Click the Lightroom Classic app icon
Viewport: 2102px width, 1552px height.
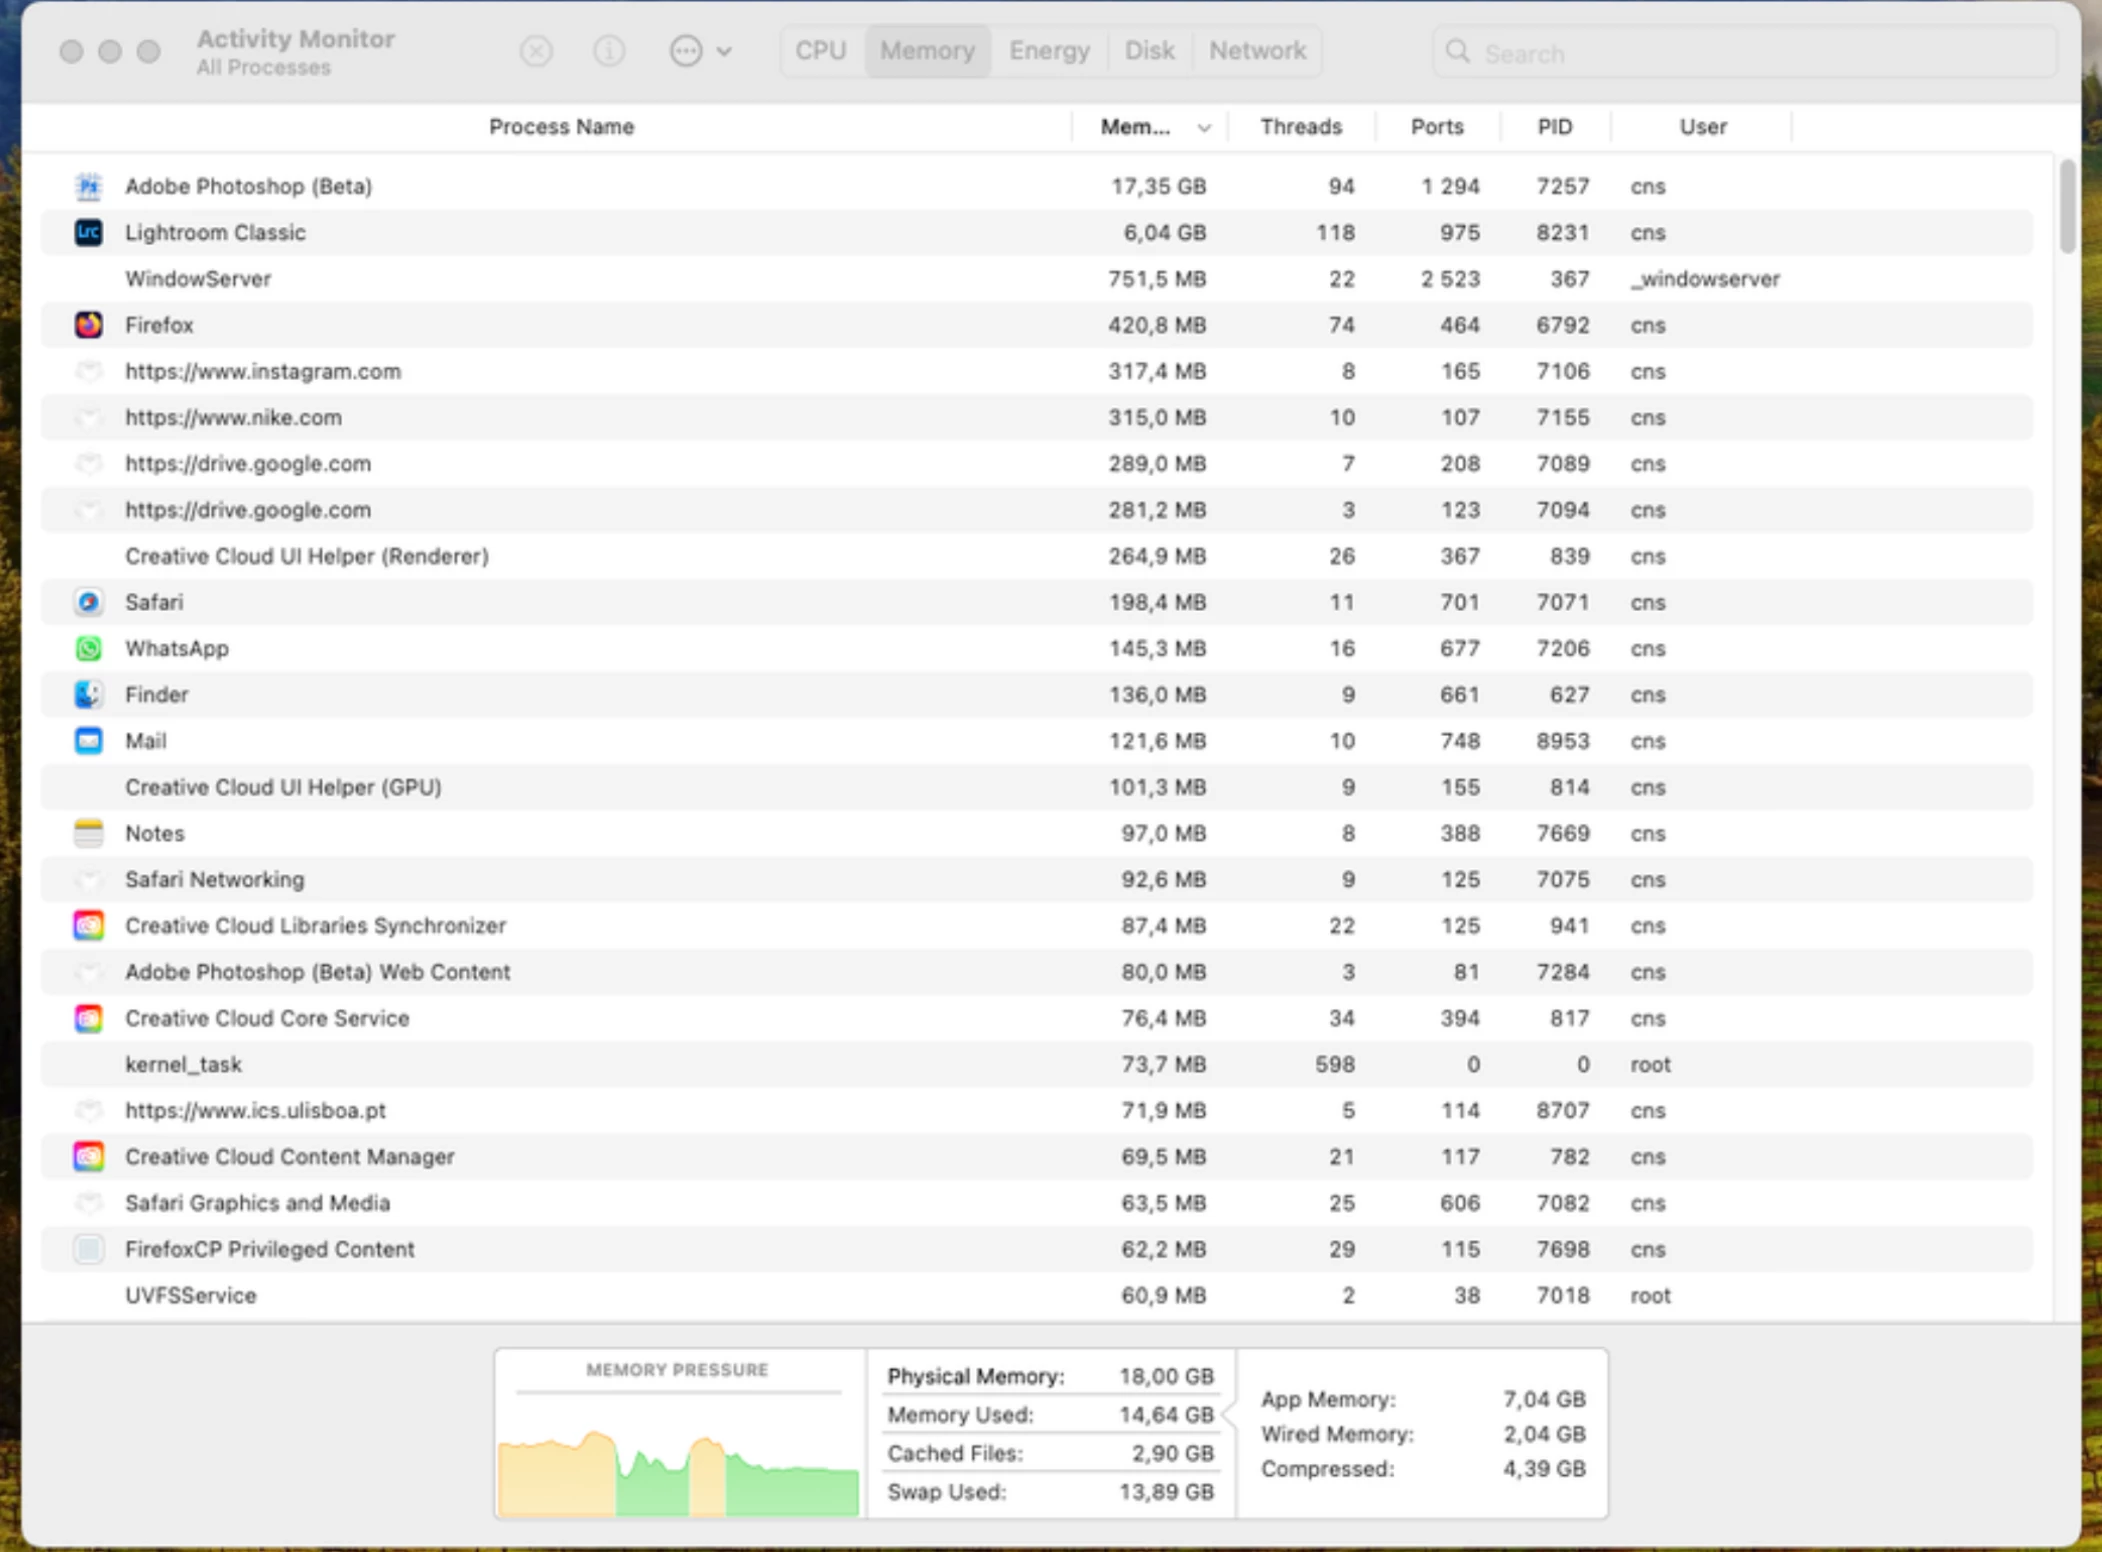click(89, 232)
